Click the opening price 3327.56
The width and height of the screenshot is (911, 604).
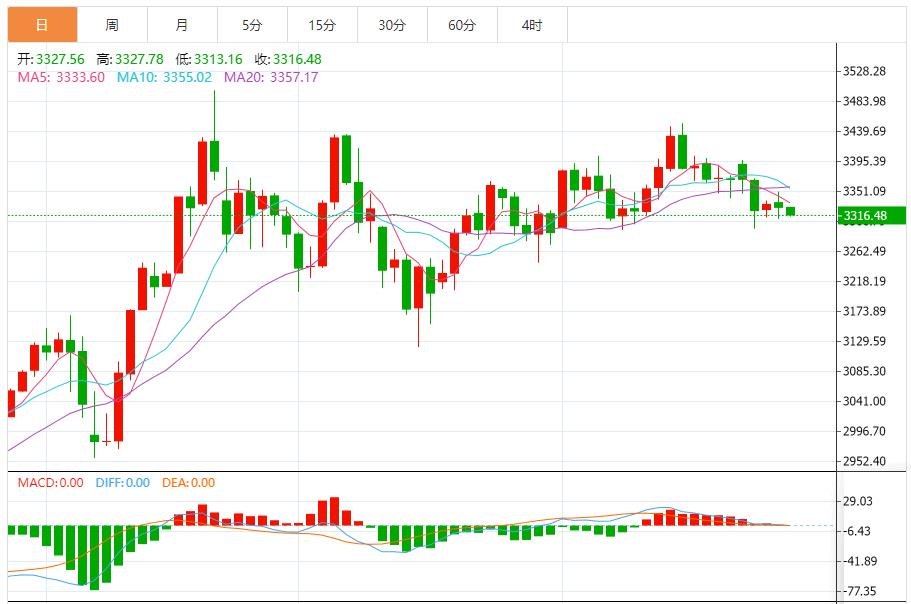(60, 59)
